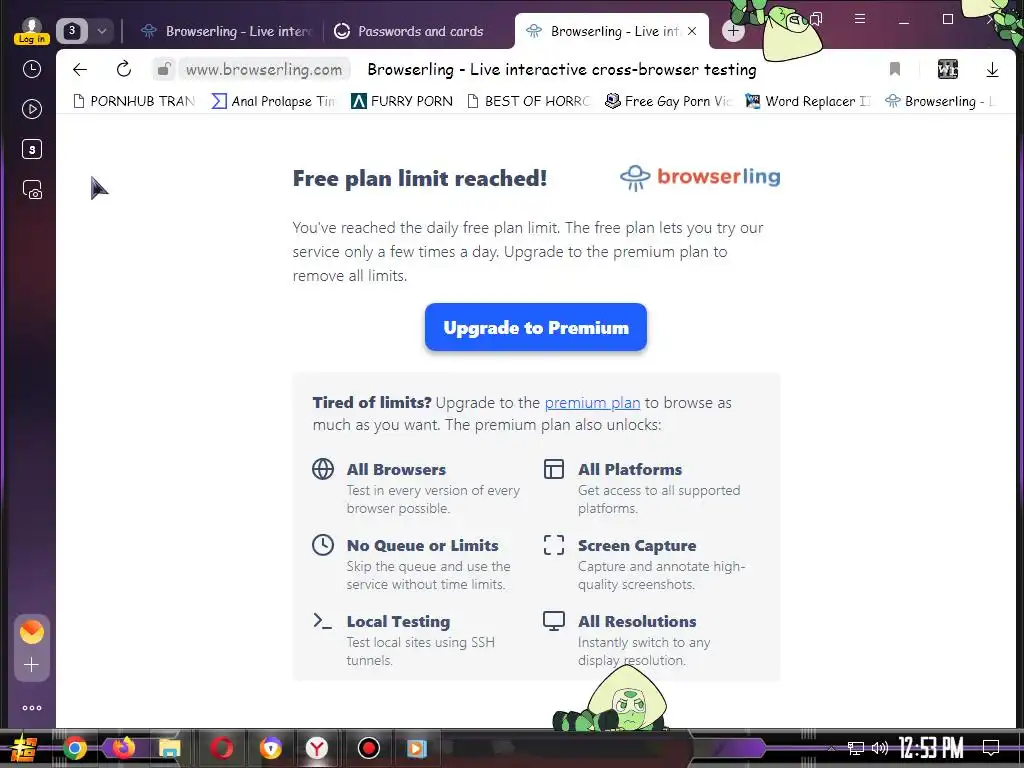Open a new tab with plus button
The width and height of the screenshot is (1024, 768).
tap(733, 31)
